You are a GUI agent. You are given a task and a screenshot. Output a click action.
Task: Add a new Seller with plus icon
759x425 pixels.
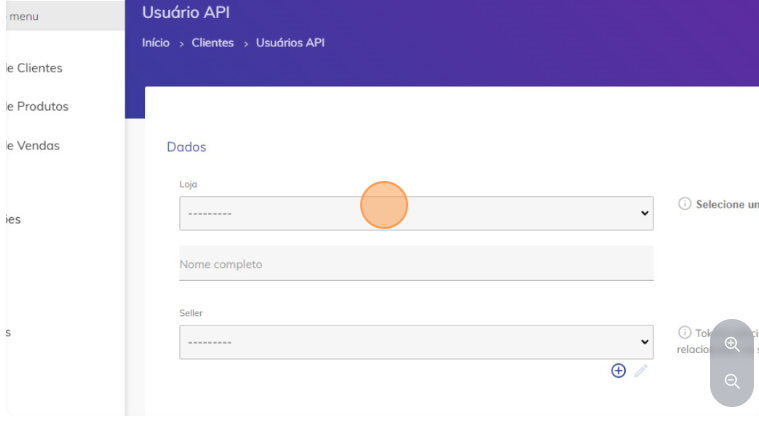[x=618, y=371]
